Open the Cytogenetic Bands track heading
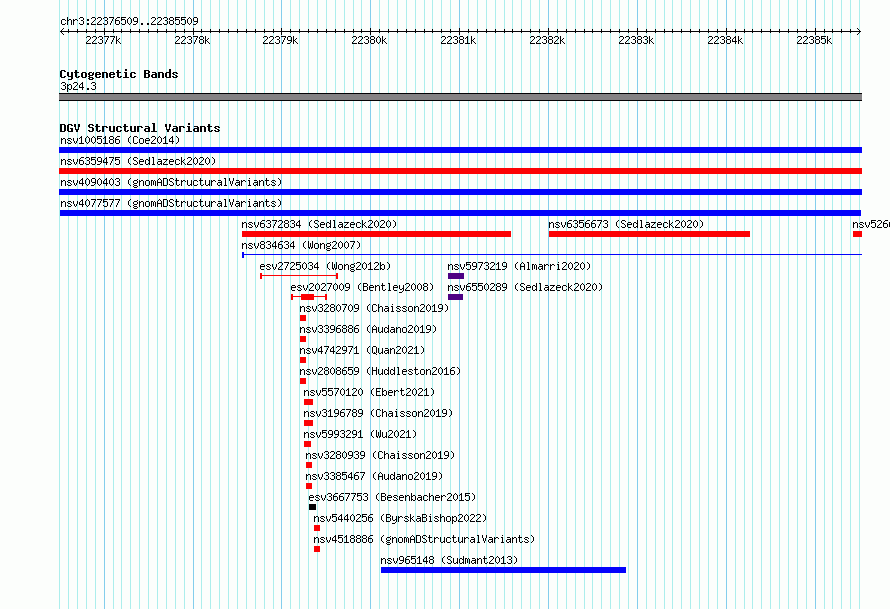Screen dimensions: 890x609 coord(119,74)
